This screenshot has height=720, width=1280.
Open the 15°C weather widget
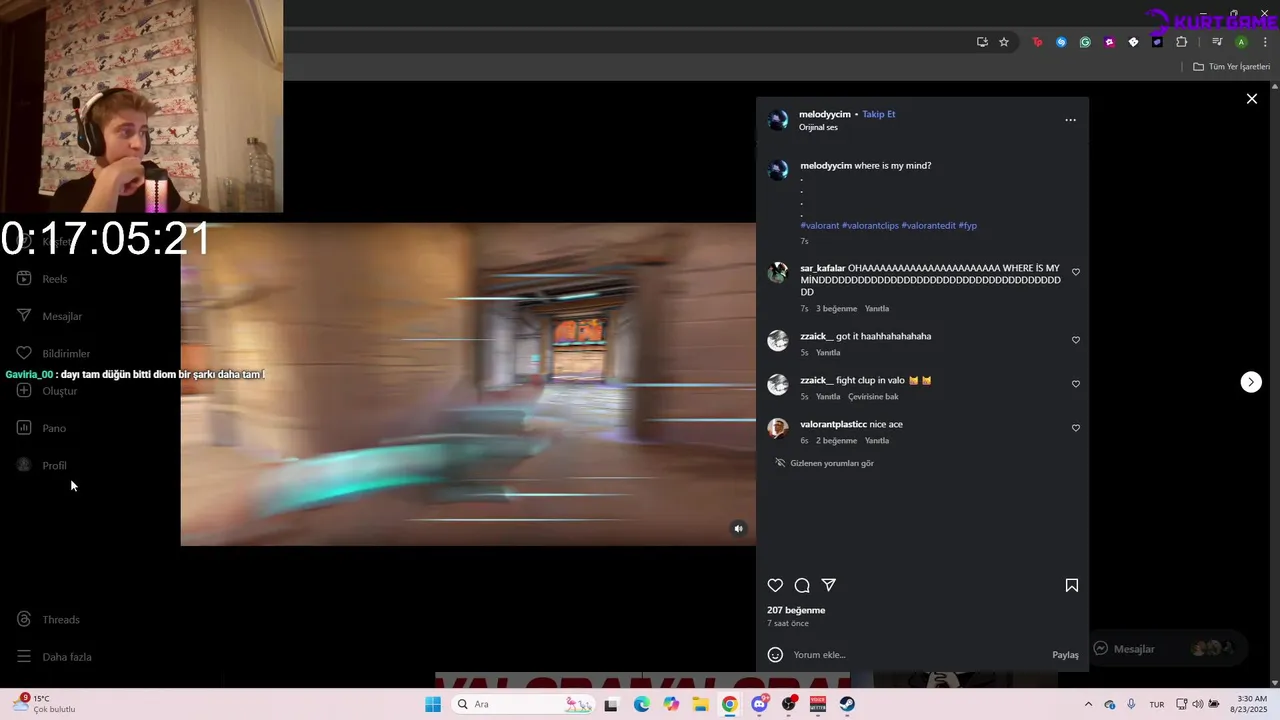(45, 704)
